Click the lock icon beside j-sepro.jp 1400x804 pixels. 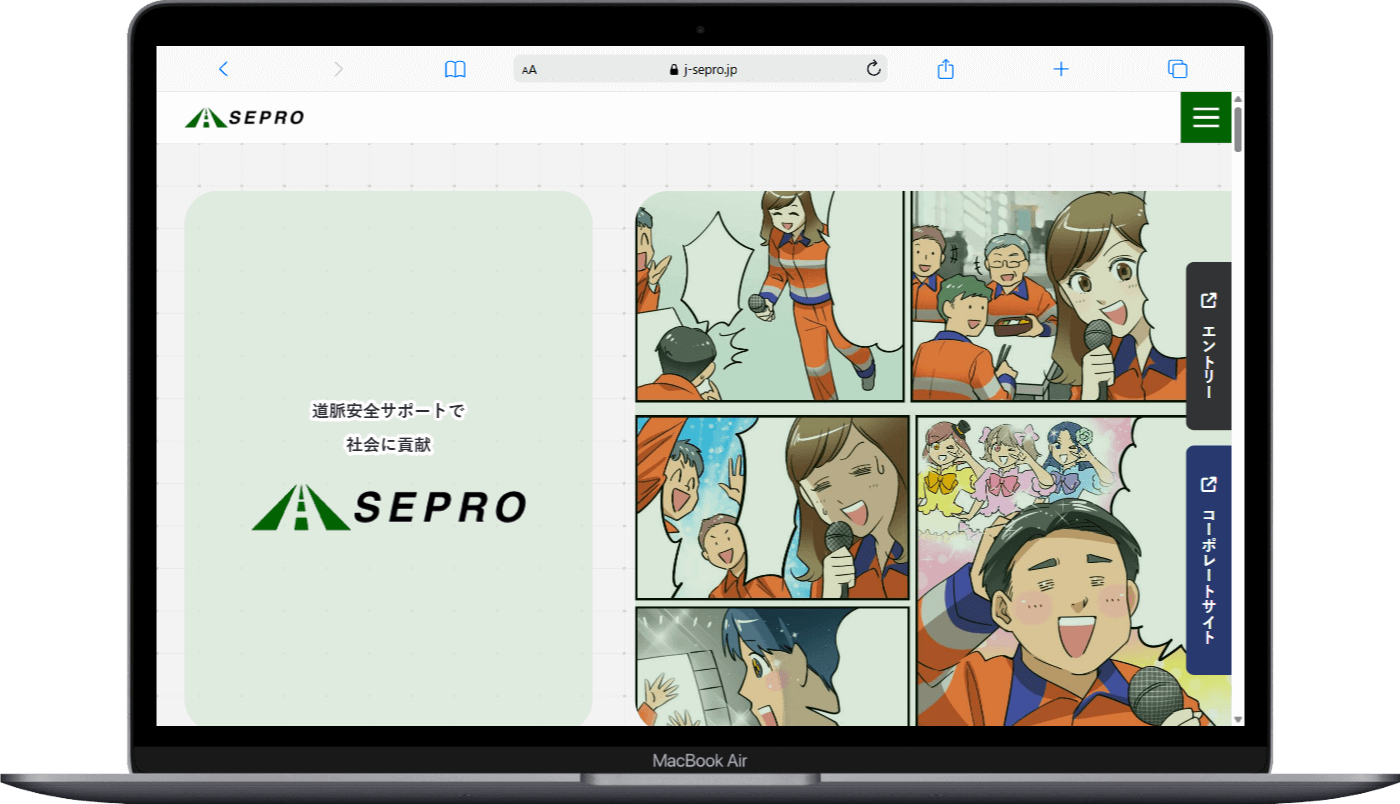point(673,70)
